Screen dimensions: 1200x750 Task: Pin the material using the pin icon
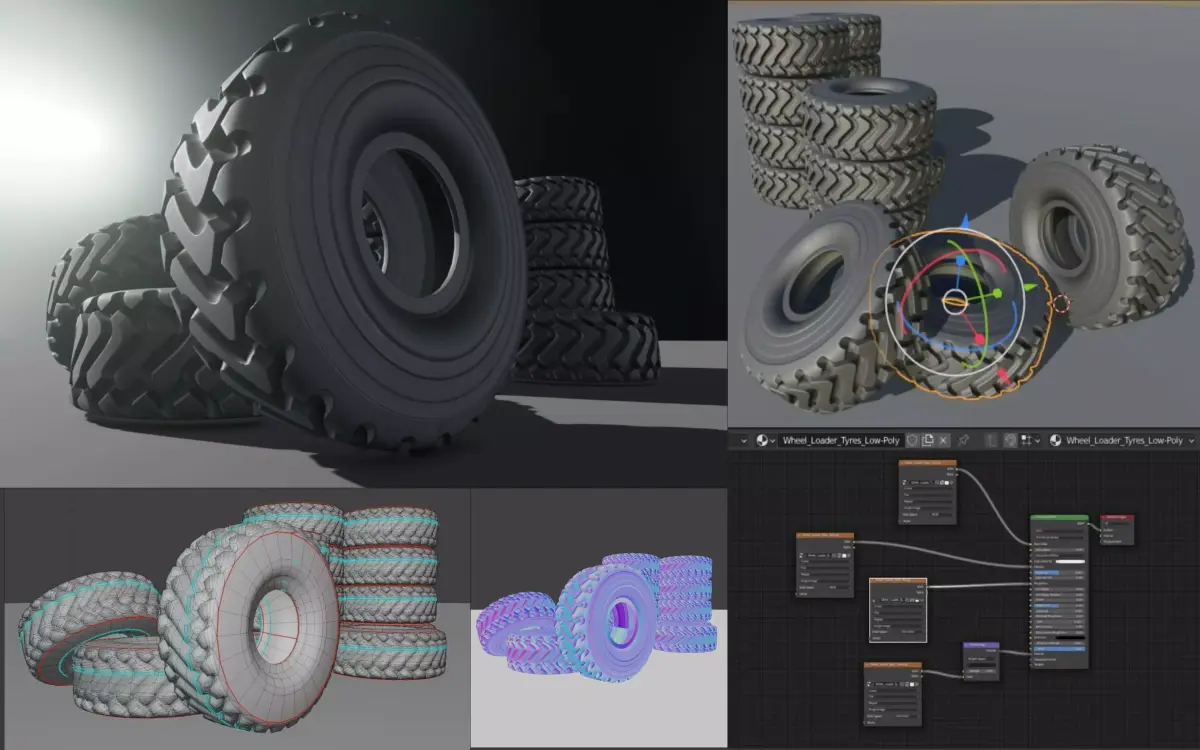pos(962,441)
